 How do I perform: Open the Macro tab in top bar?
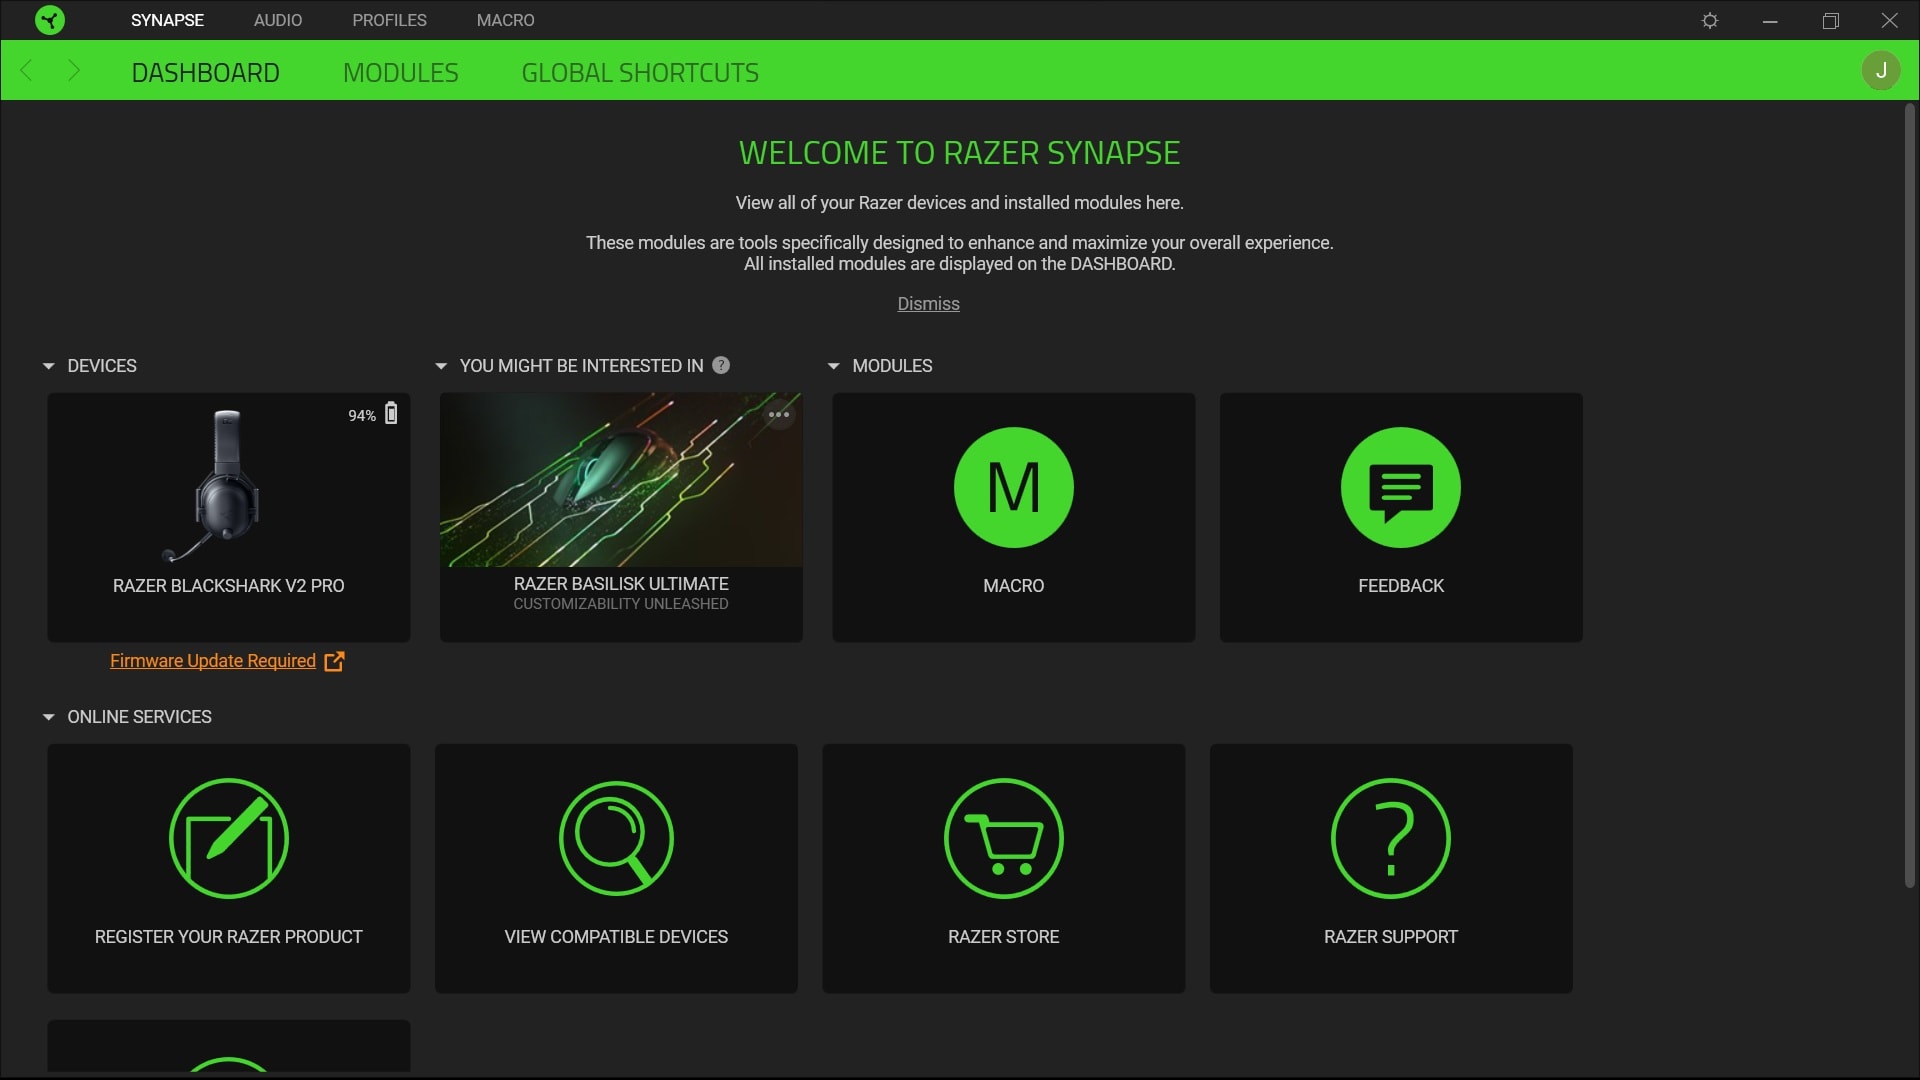coord(505,20)
